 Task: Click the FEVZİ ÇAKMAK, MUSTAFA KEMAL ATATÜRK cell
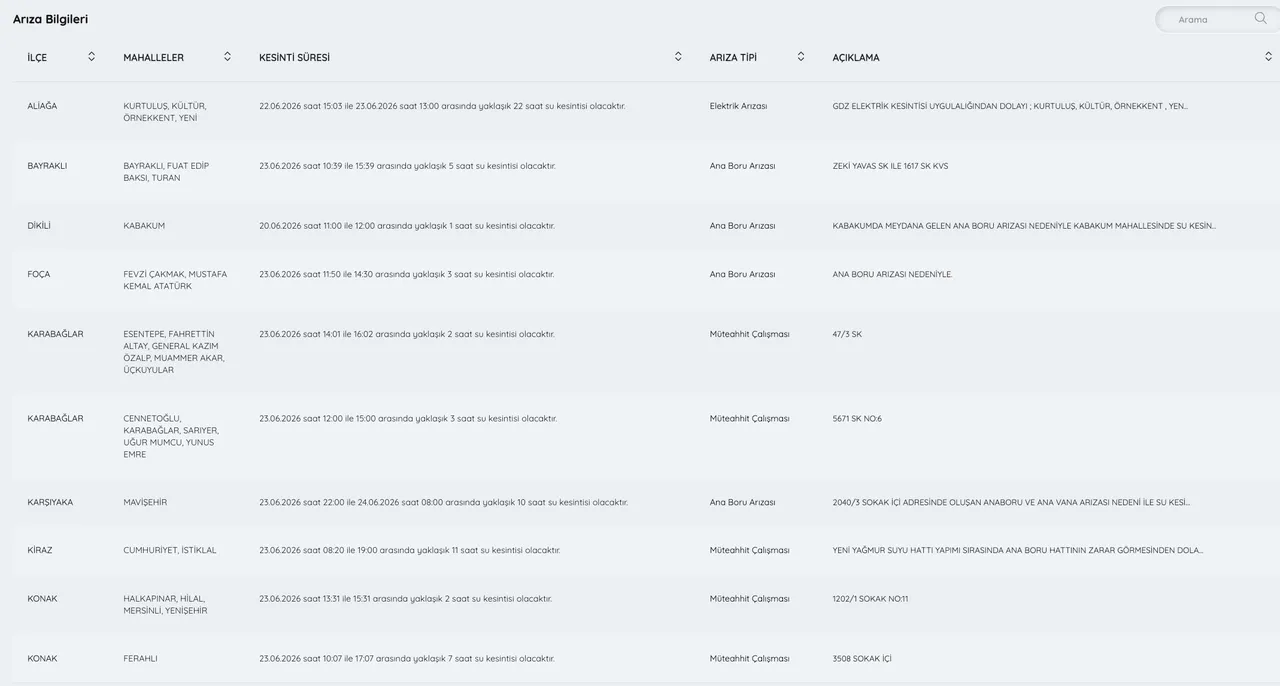[175, 280]
